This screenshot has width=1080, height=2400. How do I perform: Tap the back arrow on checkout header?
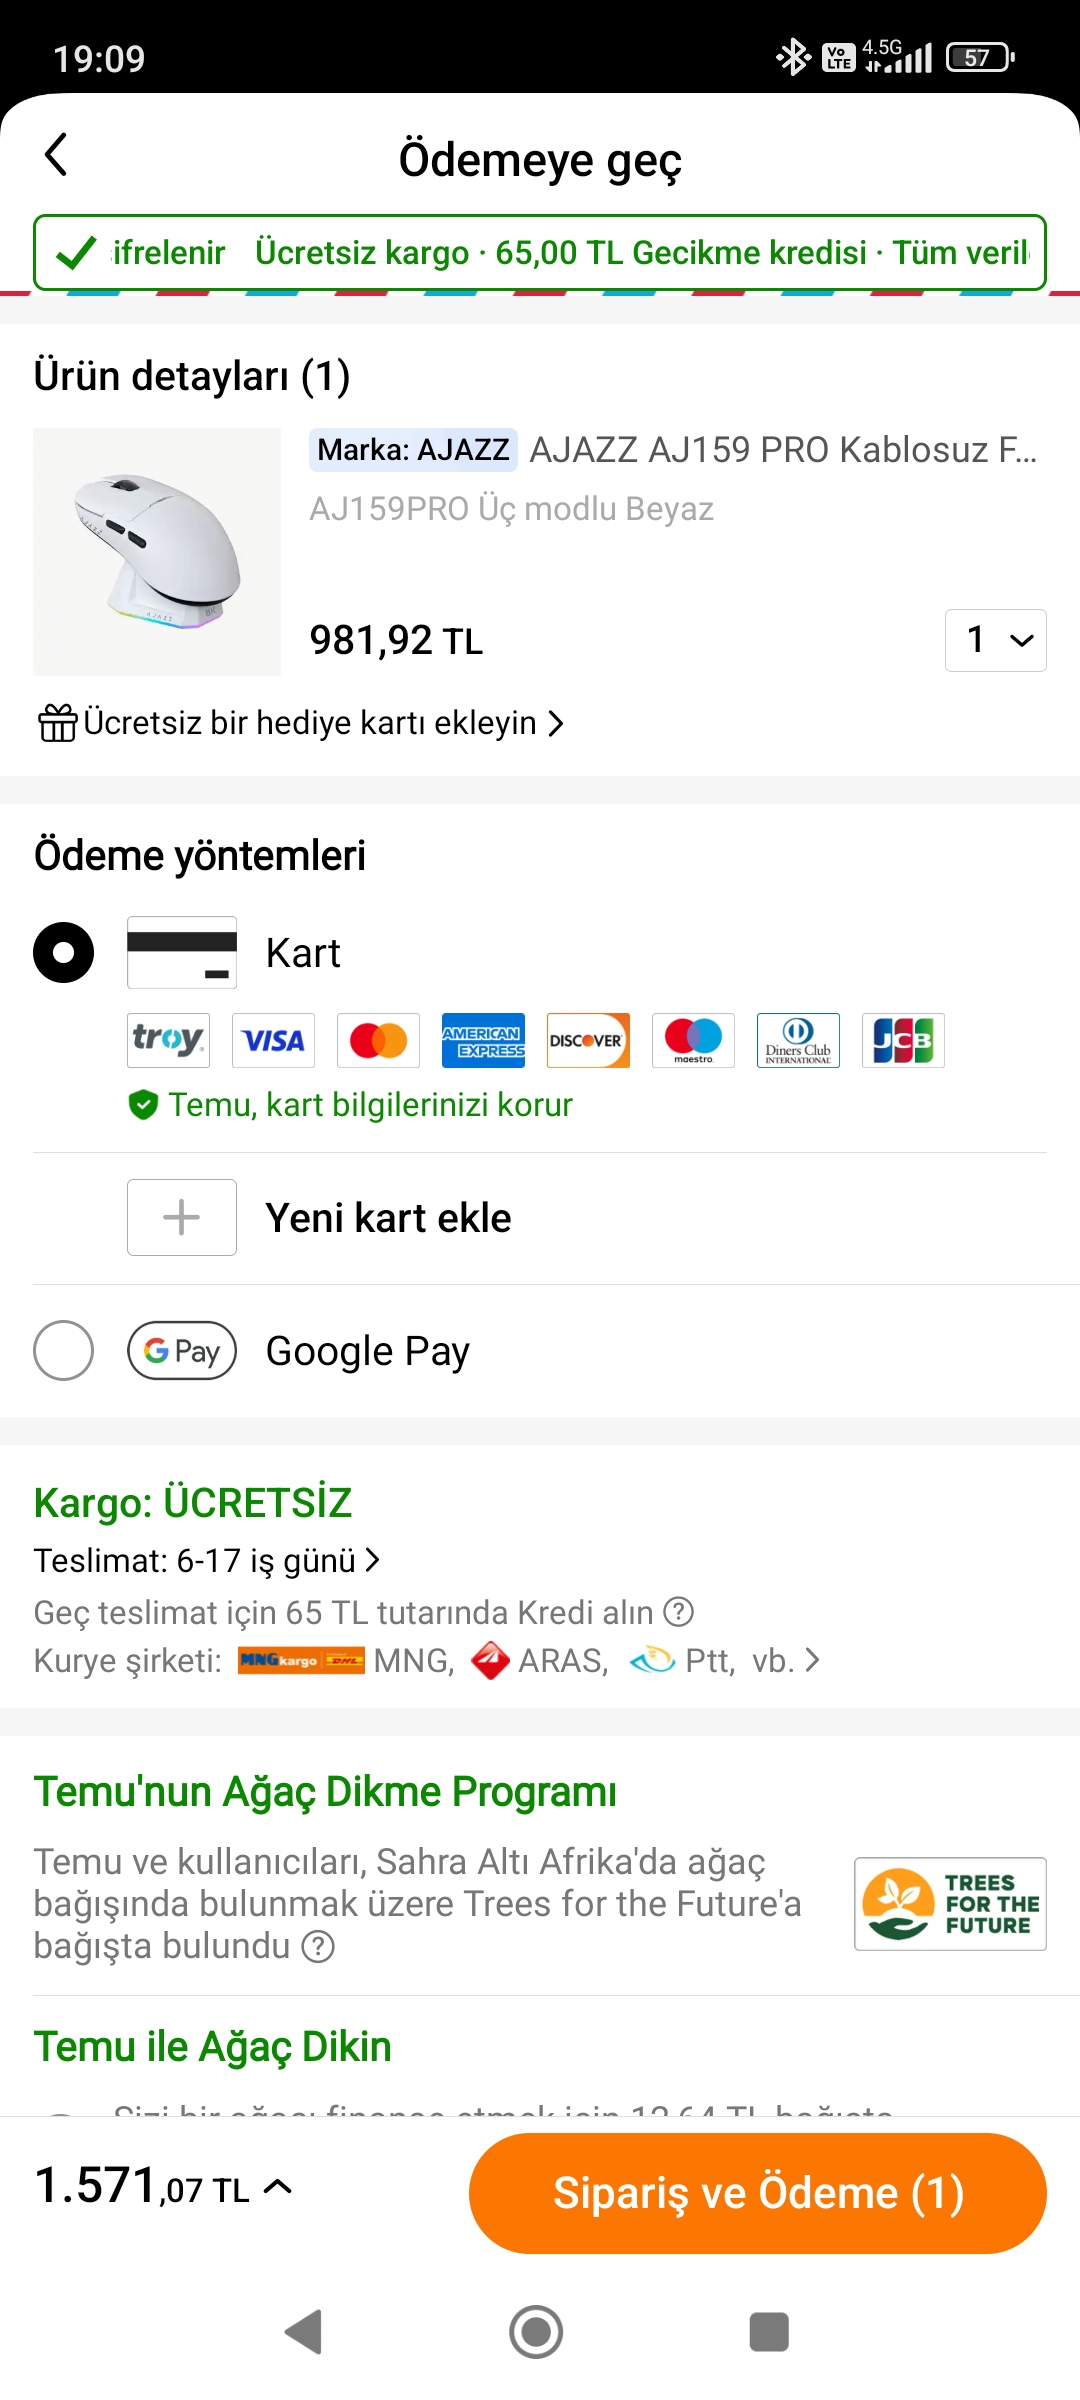[57, 156]
